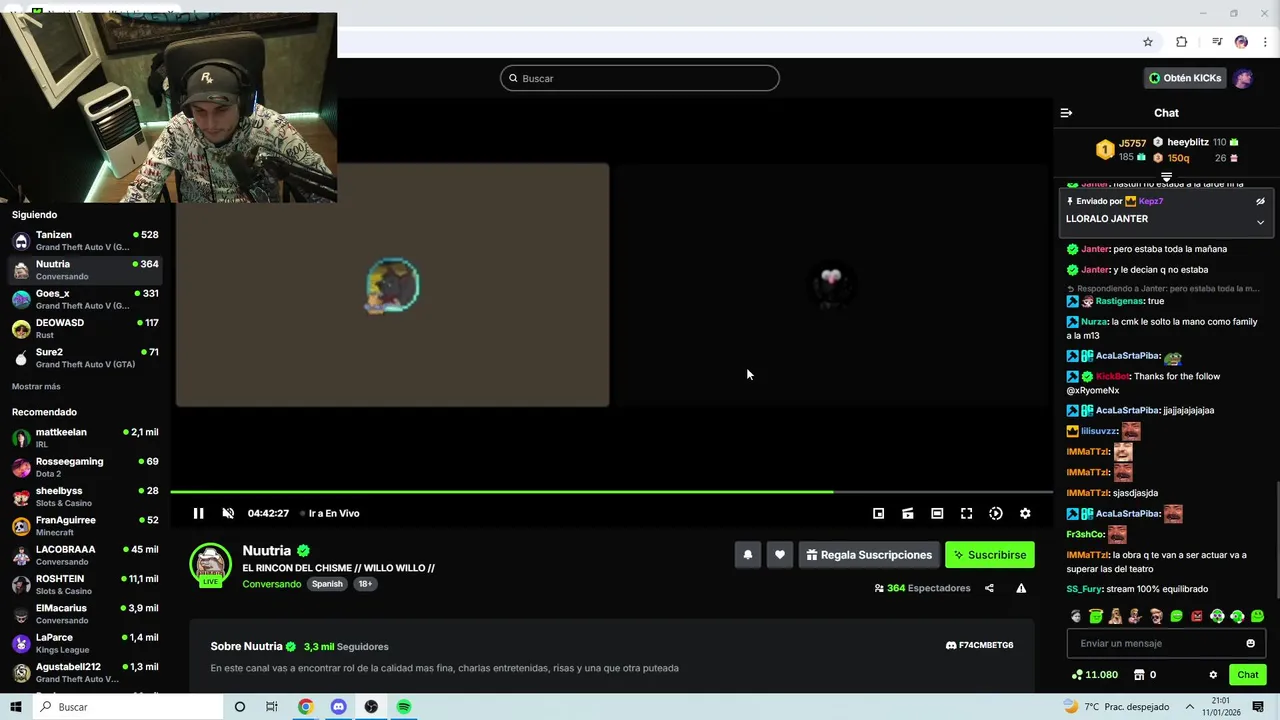Toggle notifications bell for Nuutria

(x=747, y=555)
